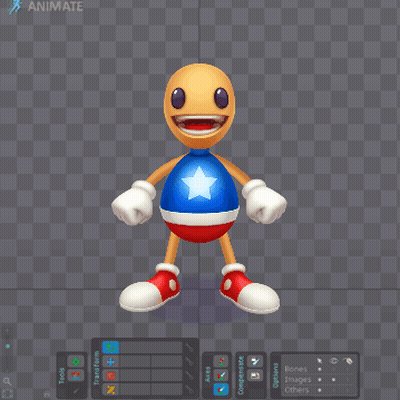The height and width of the screenshot is (400, 400).
Task: Click the scale Y value field
Action: pyautogui.click(x=167, y=376)
